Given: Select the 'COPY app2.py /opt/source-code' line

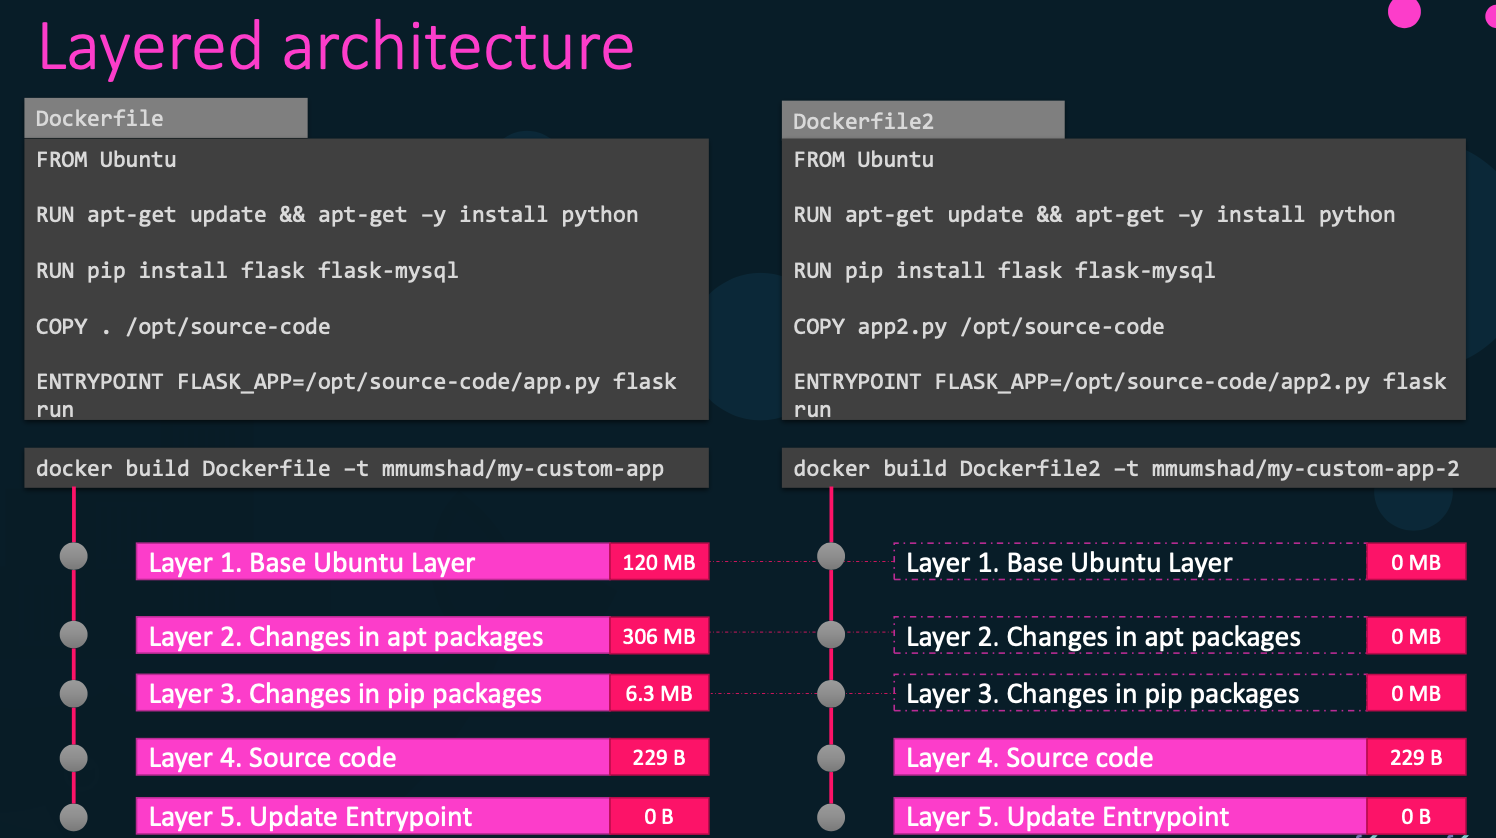Looking at the screenshot, I should (x=979, y=327).
